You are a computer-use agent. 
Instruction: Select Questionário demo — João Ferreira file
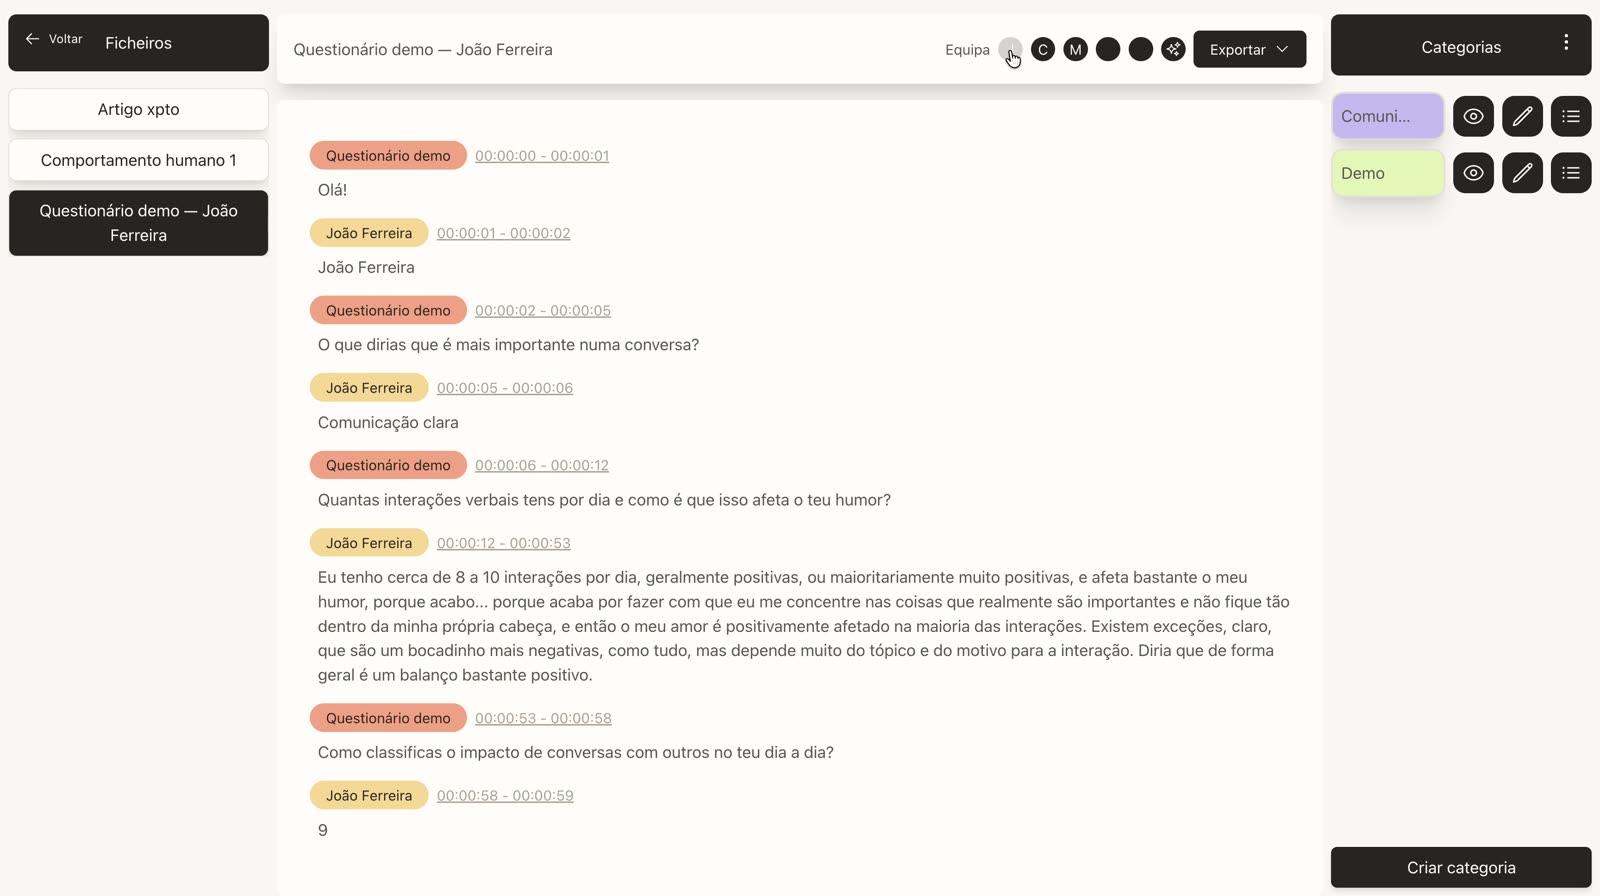click(x=138, y=223)
